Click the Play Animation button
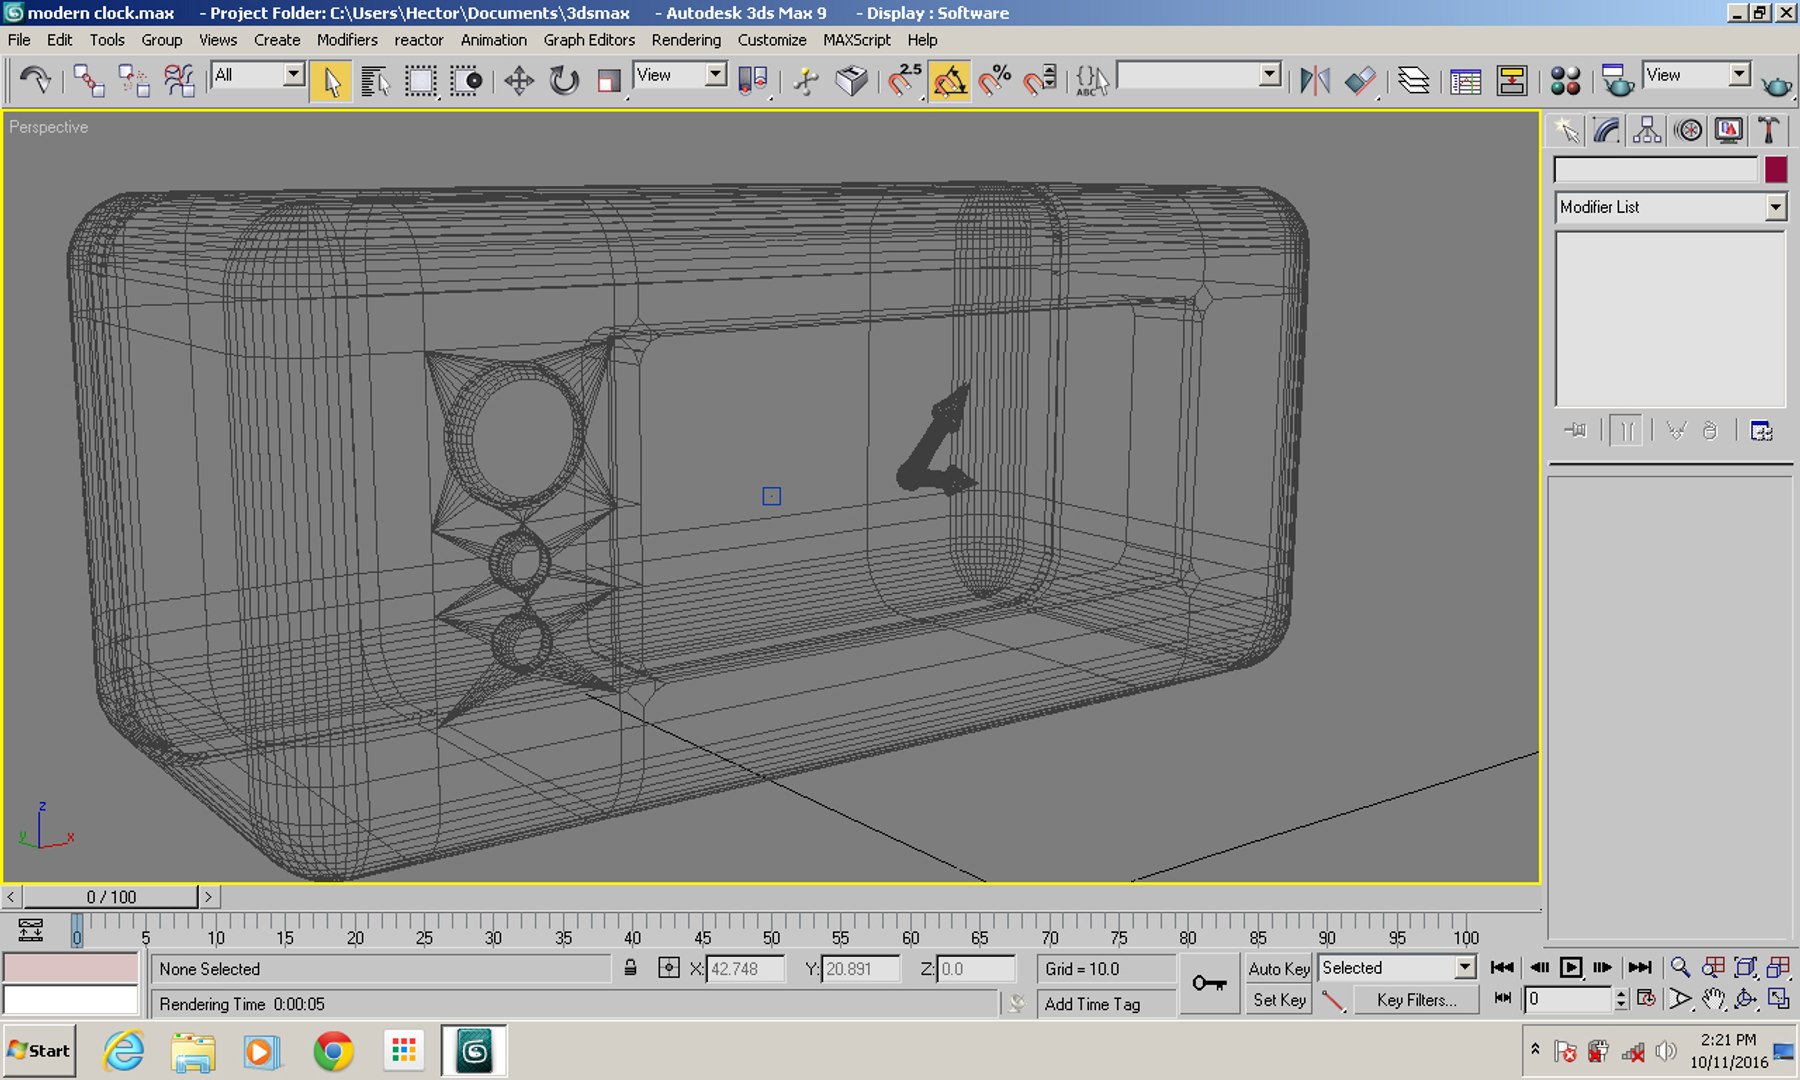This screenshot has height=1080, width=1800. [x=1571, y=967]
